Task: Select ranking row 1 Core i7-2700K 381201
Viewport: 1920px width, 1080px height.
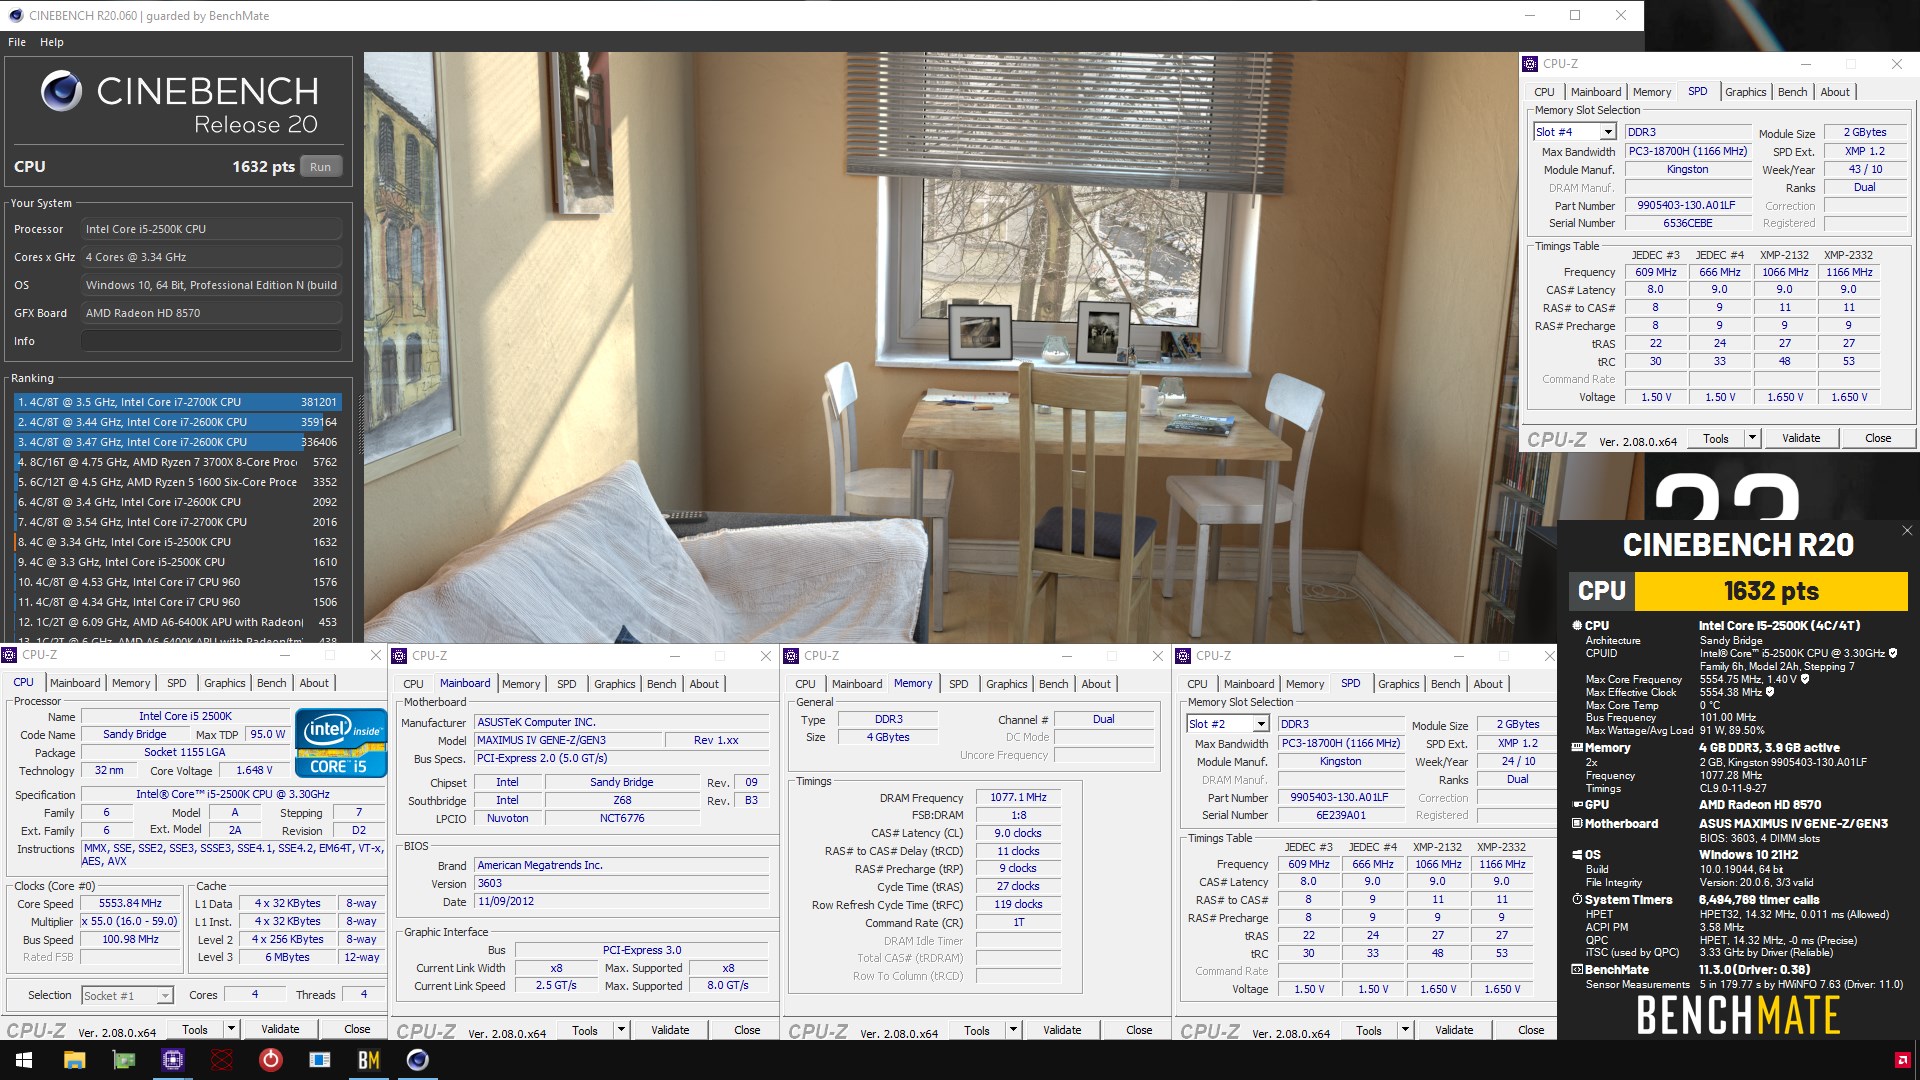Action: (x=178, y=402)
